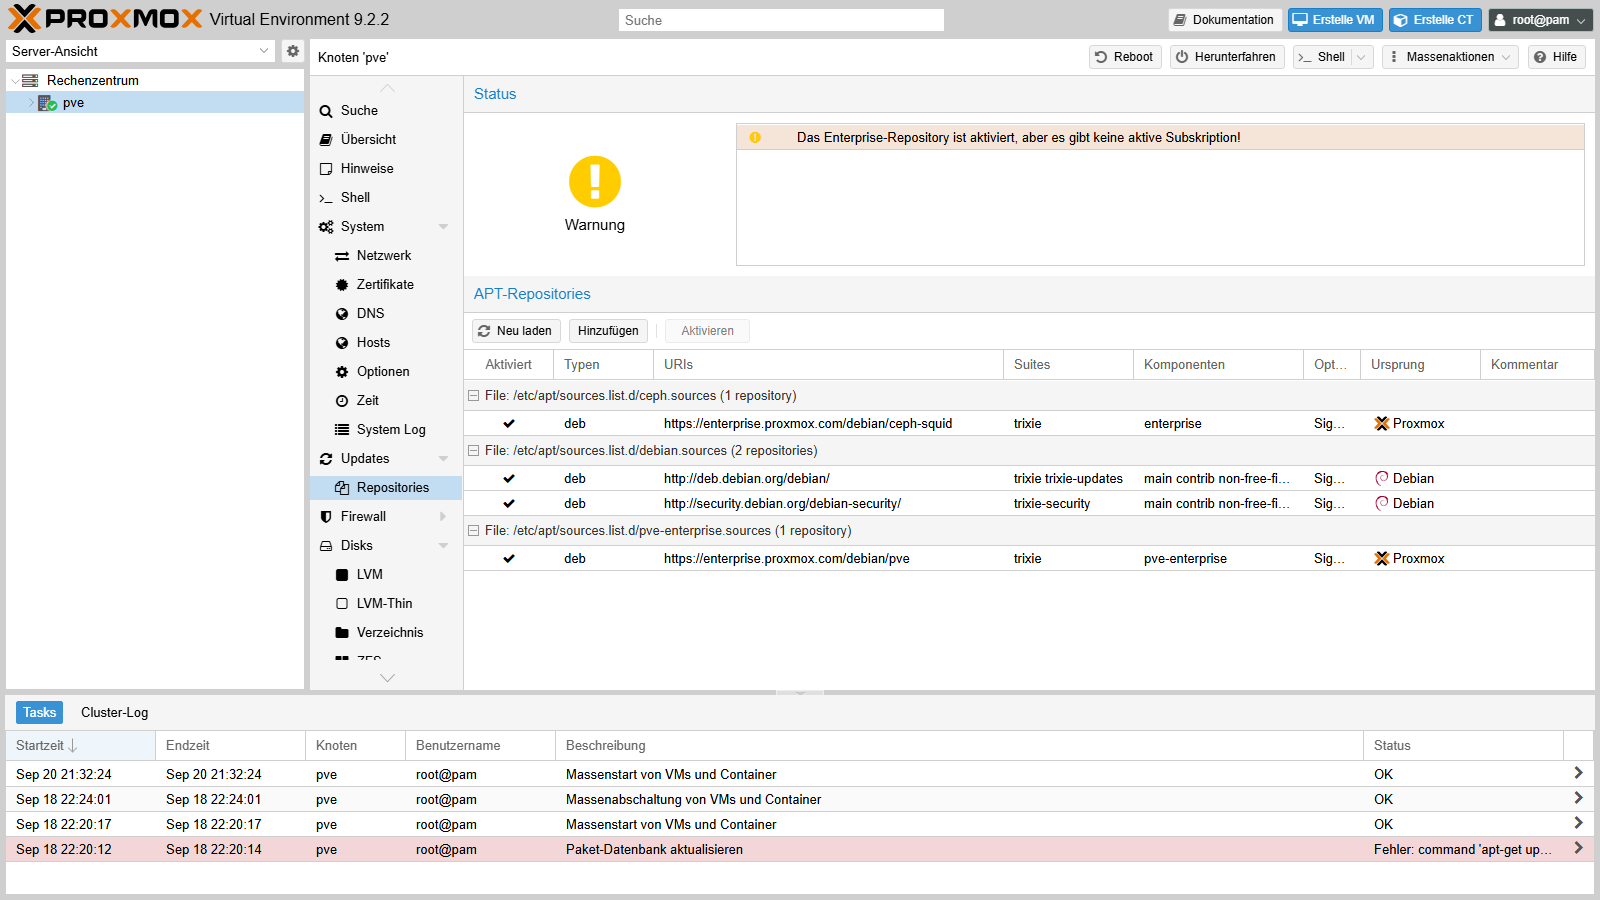The width and height of the screenshot is (1600, 900).
Task: Click enabled checkmark of ceph-squid repository
Action: 509,424
